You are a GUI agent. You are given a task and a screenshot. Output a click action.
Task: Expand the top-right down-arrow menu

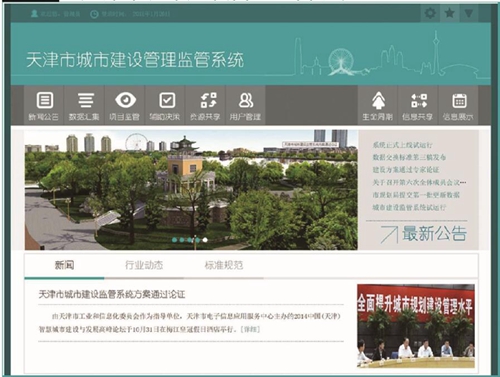tap(469, 13)
